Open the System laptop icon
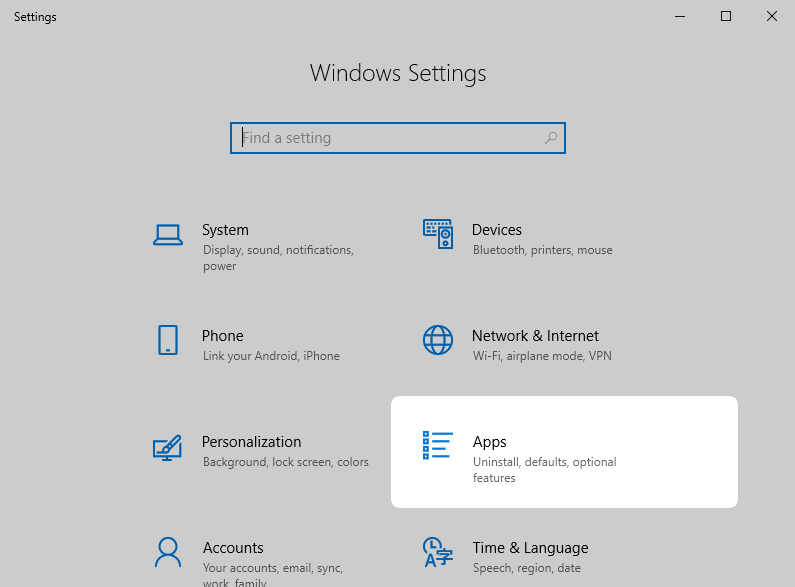795x587 pixels. [168, 235]
